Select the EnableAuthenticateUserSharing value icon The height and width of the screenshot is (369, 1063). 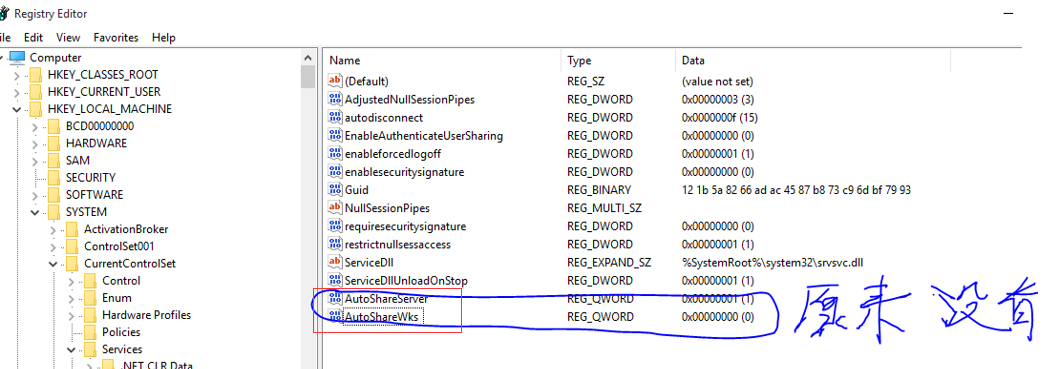pos(335,136)
